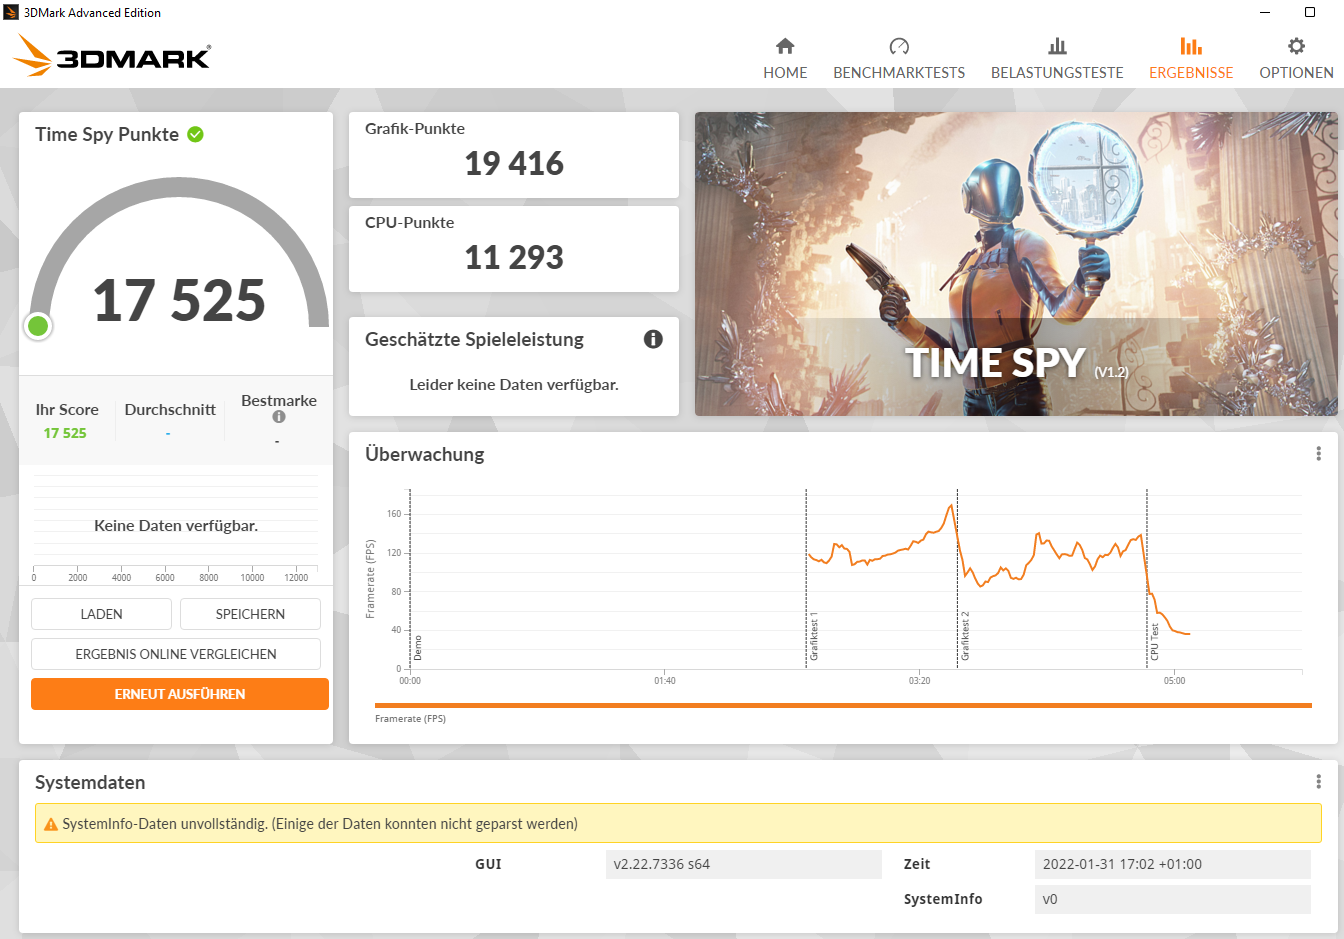Click the Zeit value 2022-01-31 17:02
1344x939 pixels.
[x=1172, y=864]
